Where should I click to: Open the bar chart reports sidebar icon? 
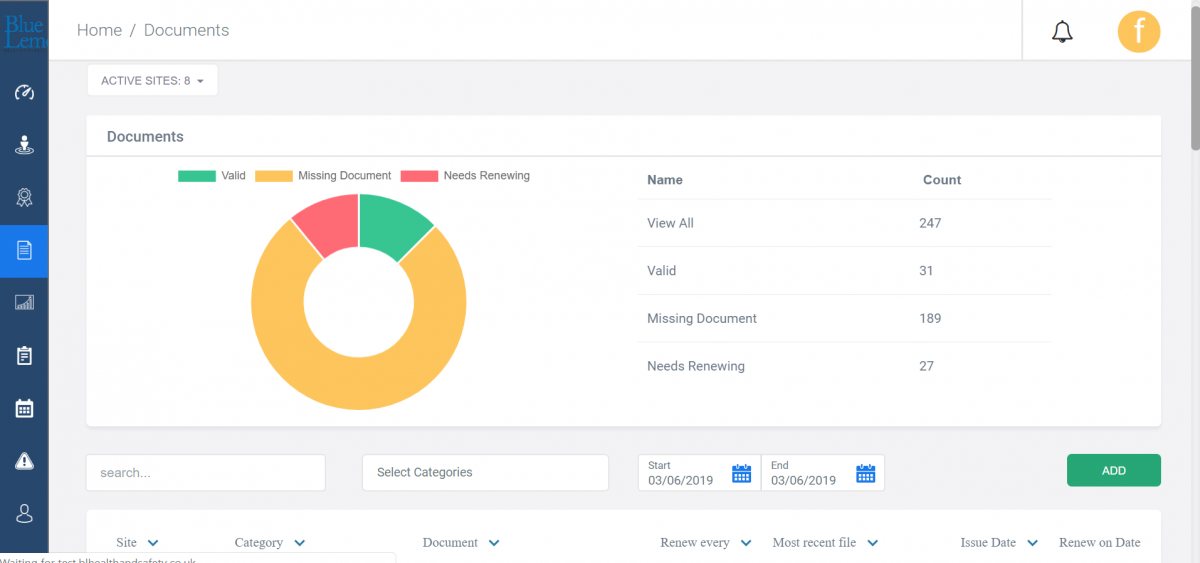pos(24,302)
